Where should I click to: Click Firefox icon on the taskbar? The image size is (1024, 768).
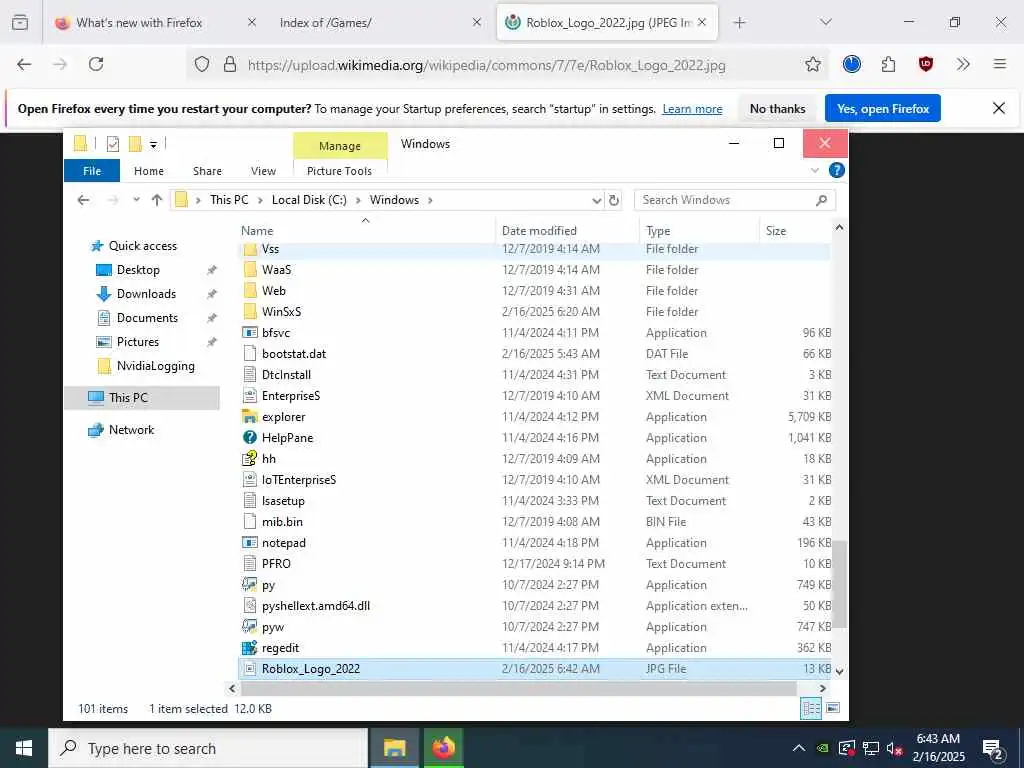coord(443,748)
